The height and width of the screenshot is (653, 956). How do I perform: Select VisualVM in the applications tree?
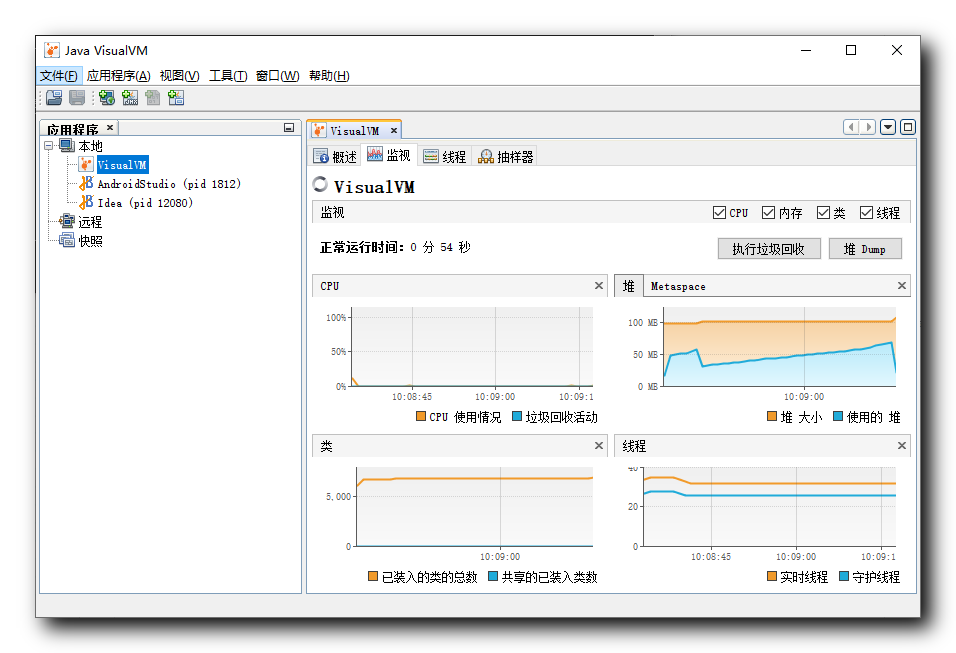(x=122, y=165)
